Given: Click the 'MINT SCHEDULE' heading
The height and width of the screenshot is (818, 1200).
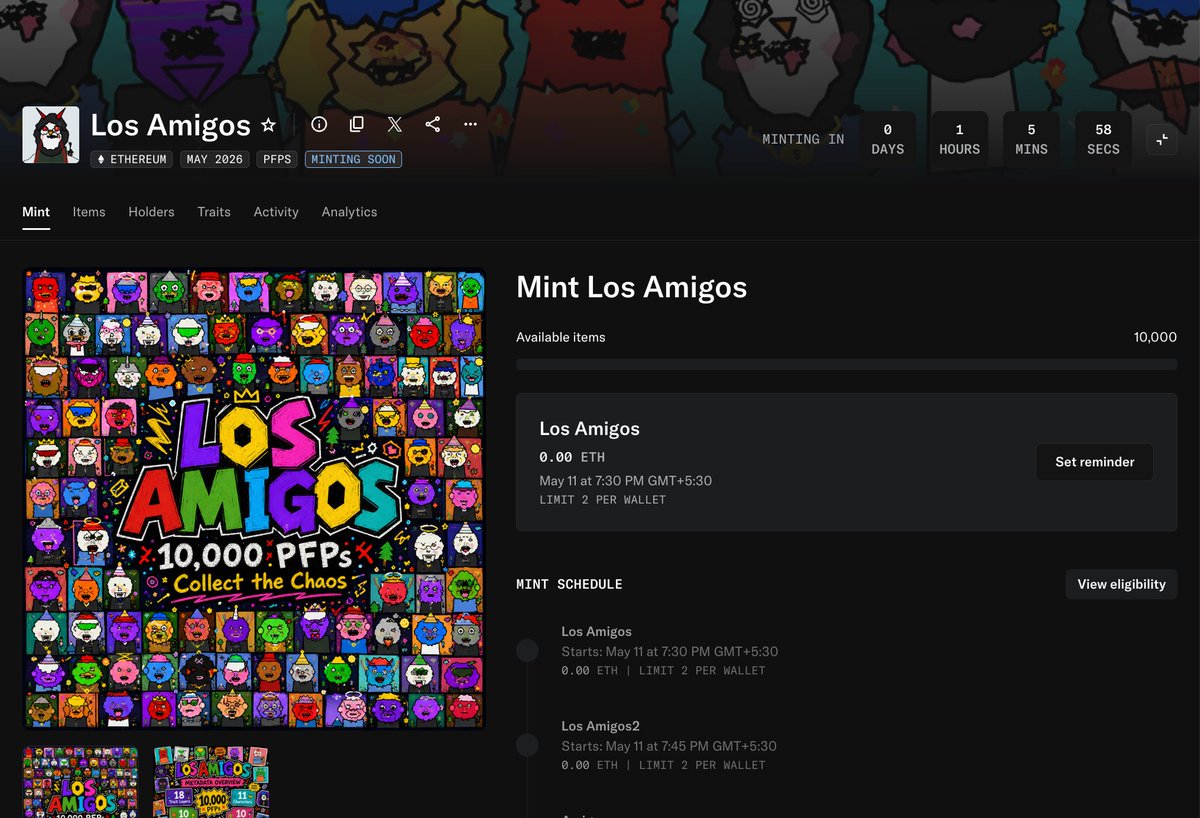Looking at the screenshot, I should point(569,584).
